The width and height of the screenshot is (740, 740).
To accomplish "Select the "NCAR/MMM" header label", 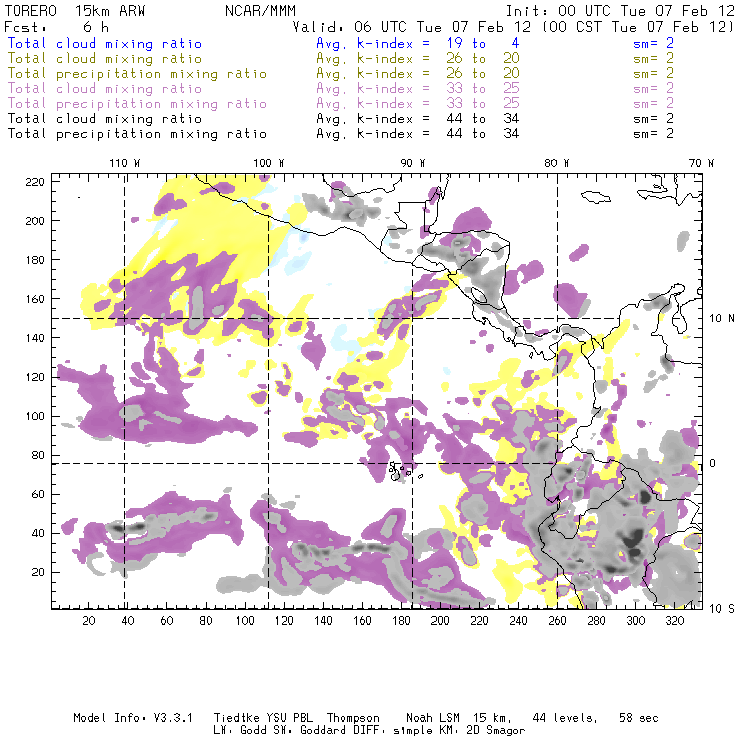I will tap(261, 11).
